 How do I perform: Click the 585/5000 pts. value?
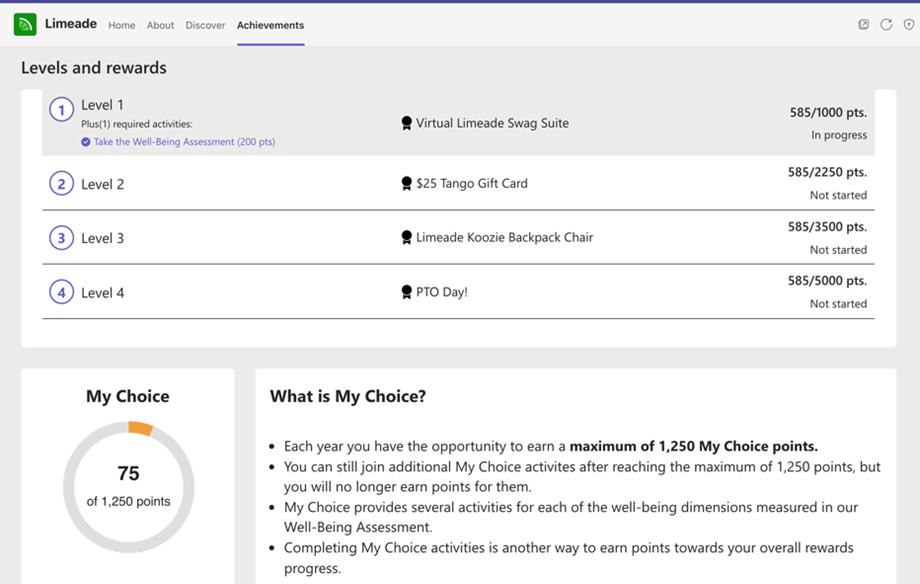[827, 281]
